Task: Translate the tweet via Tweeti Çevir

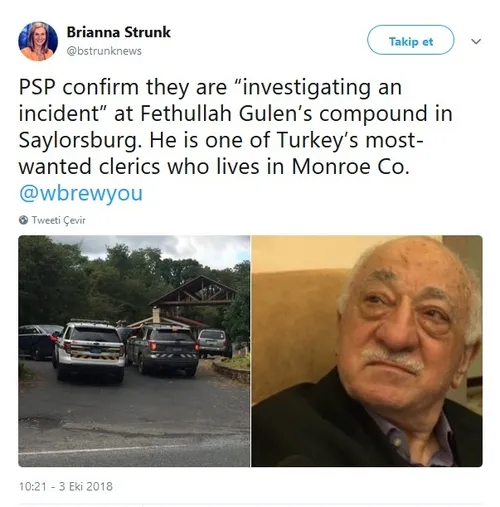Action: tap(58, 220)
